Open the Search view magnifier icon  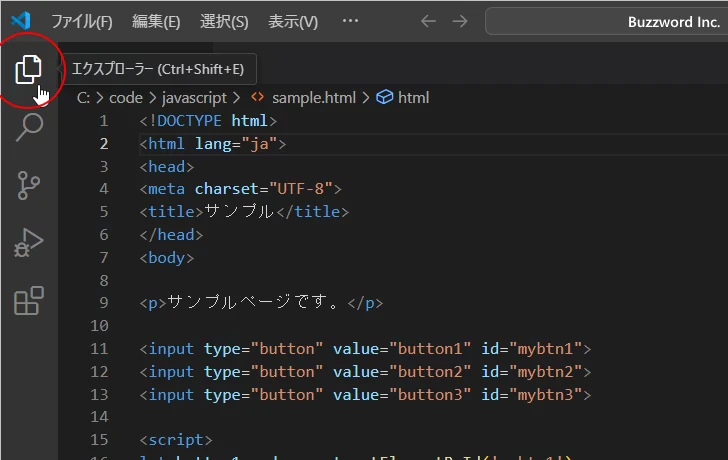pyautogui.click(x=29, y=127)
